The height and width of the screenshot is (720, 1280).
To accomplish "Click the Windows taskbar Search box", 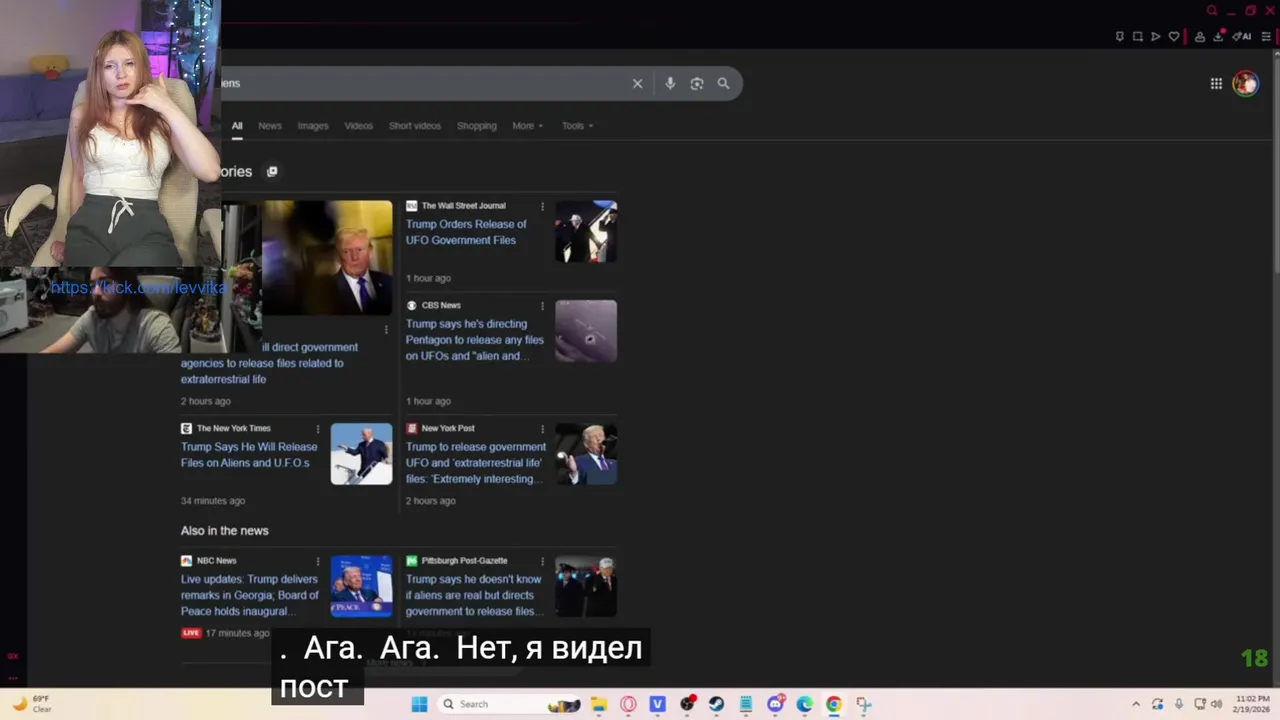I will click(x=510, y=704).
